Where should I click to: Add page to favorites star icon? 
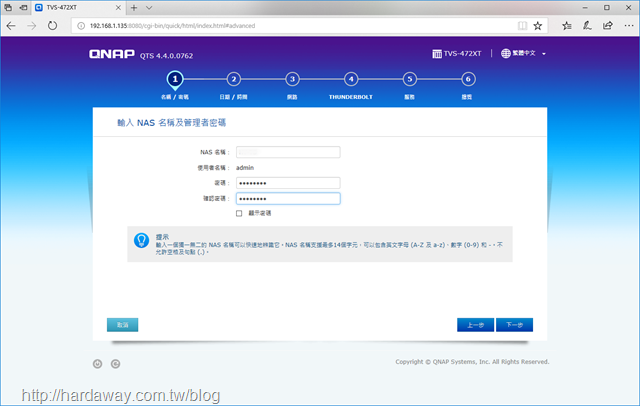point(538,26)
